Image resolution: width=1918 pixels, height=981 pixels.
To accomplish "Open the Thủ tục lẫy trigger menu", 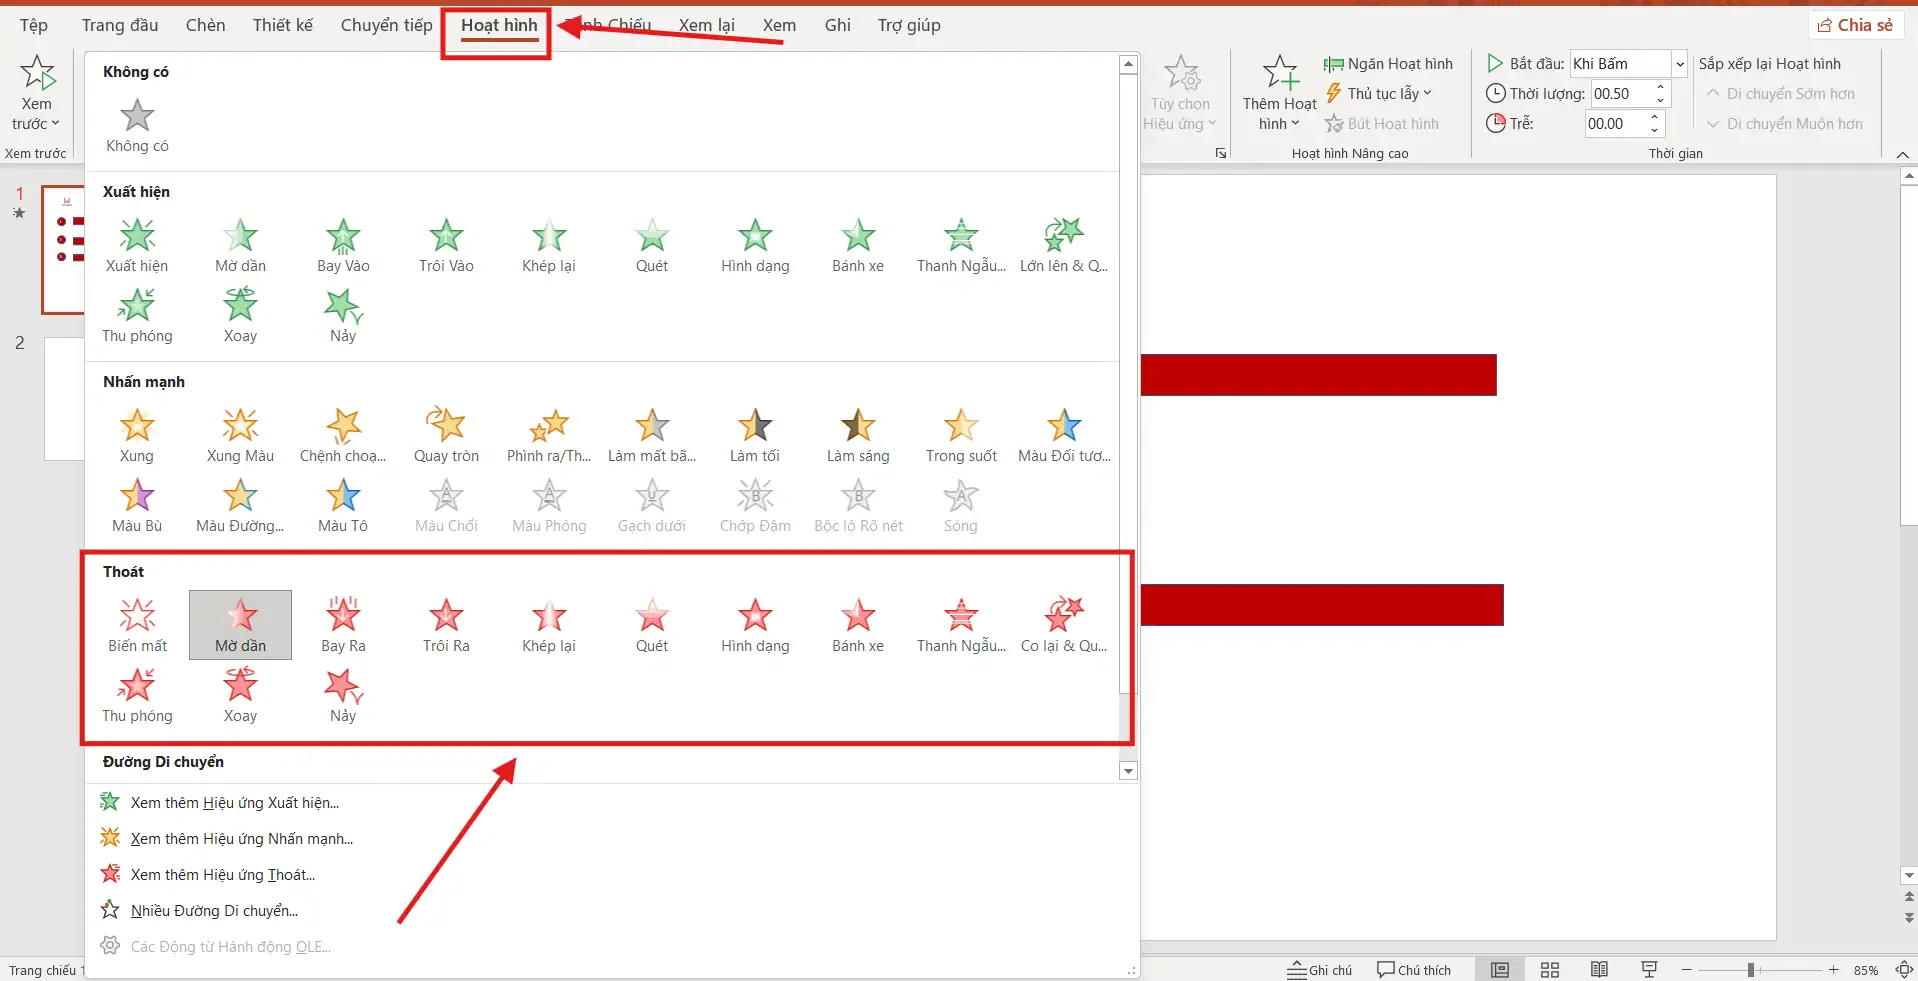I will pos(1380,94).
